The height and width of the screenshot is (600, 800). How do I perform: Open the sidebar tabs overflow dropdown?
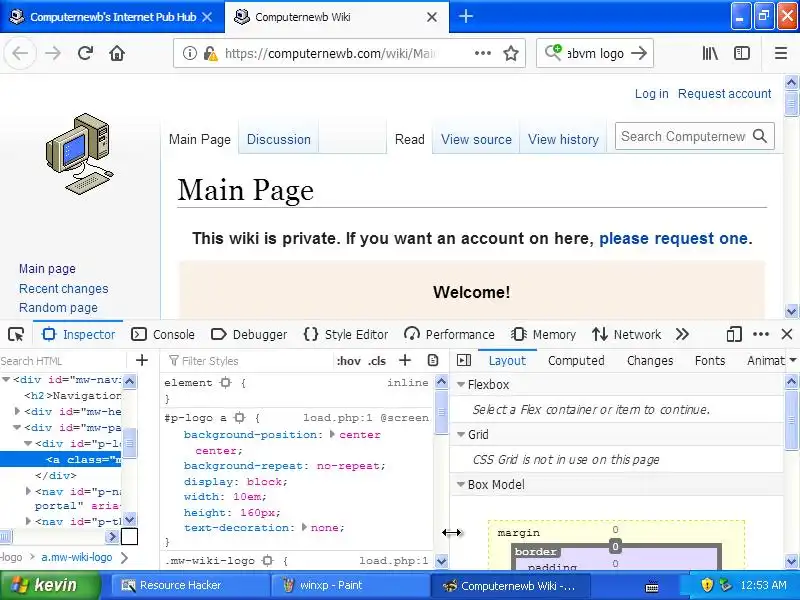click(x=793, y=360)
